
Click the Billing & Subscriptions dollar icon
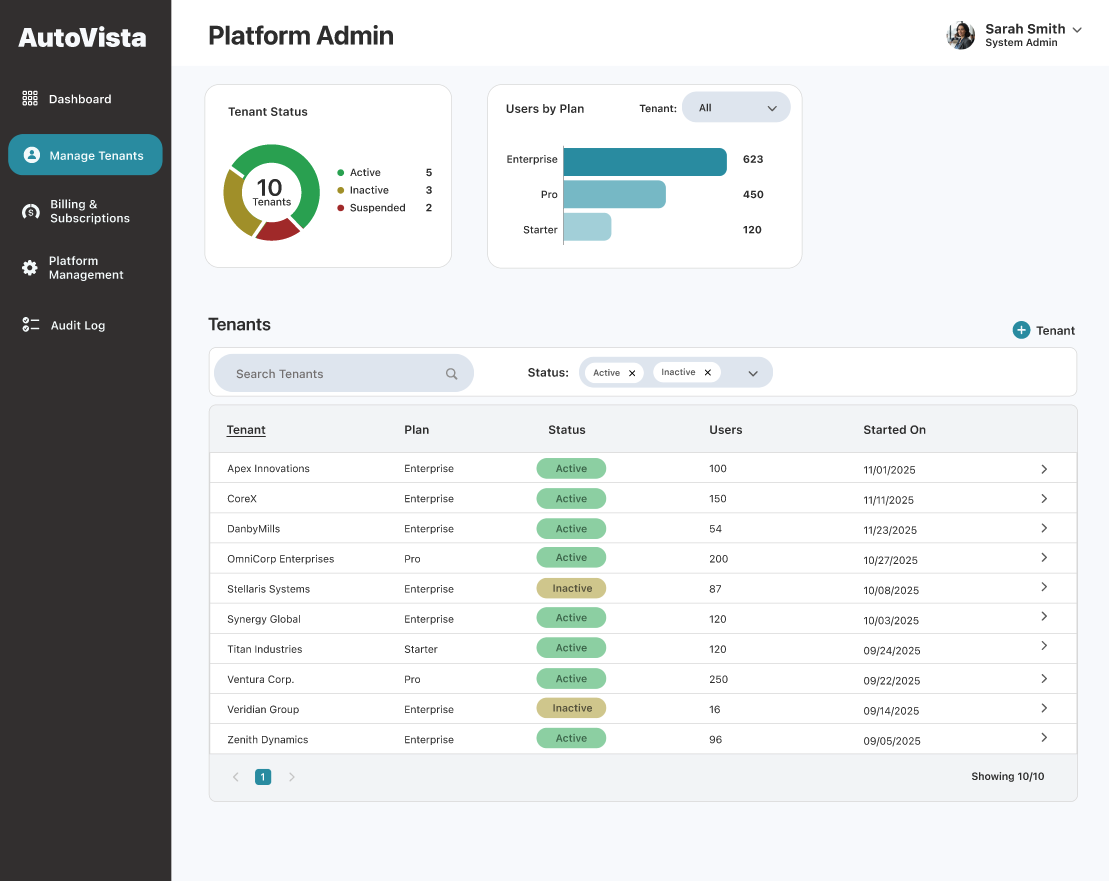31,211
